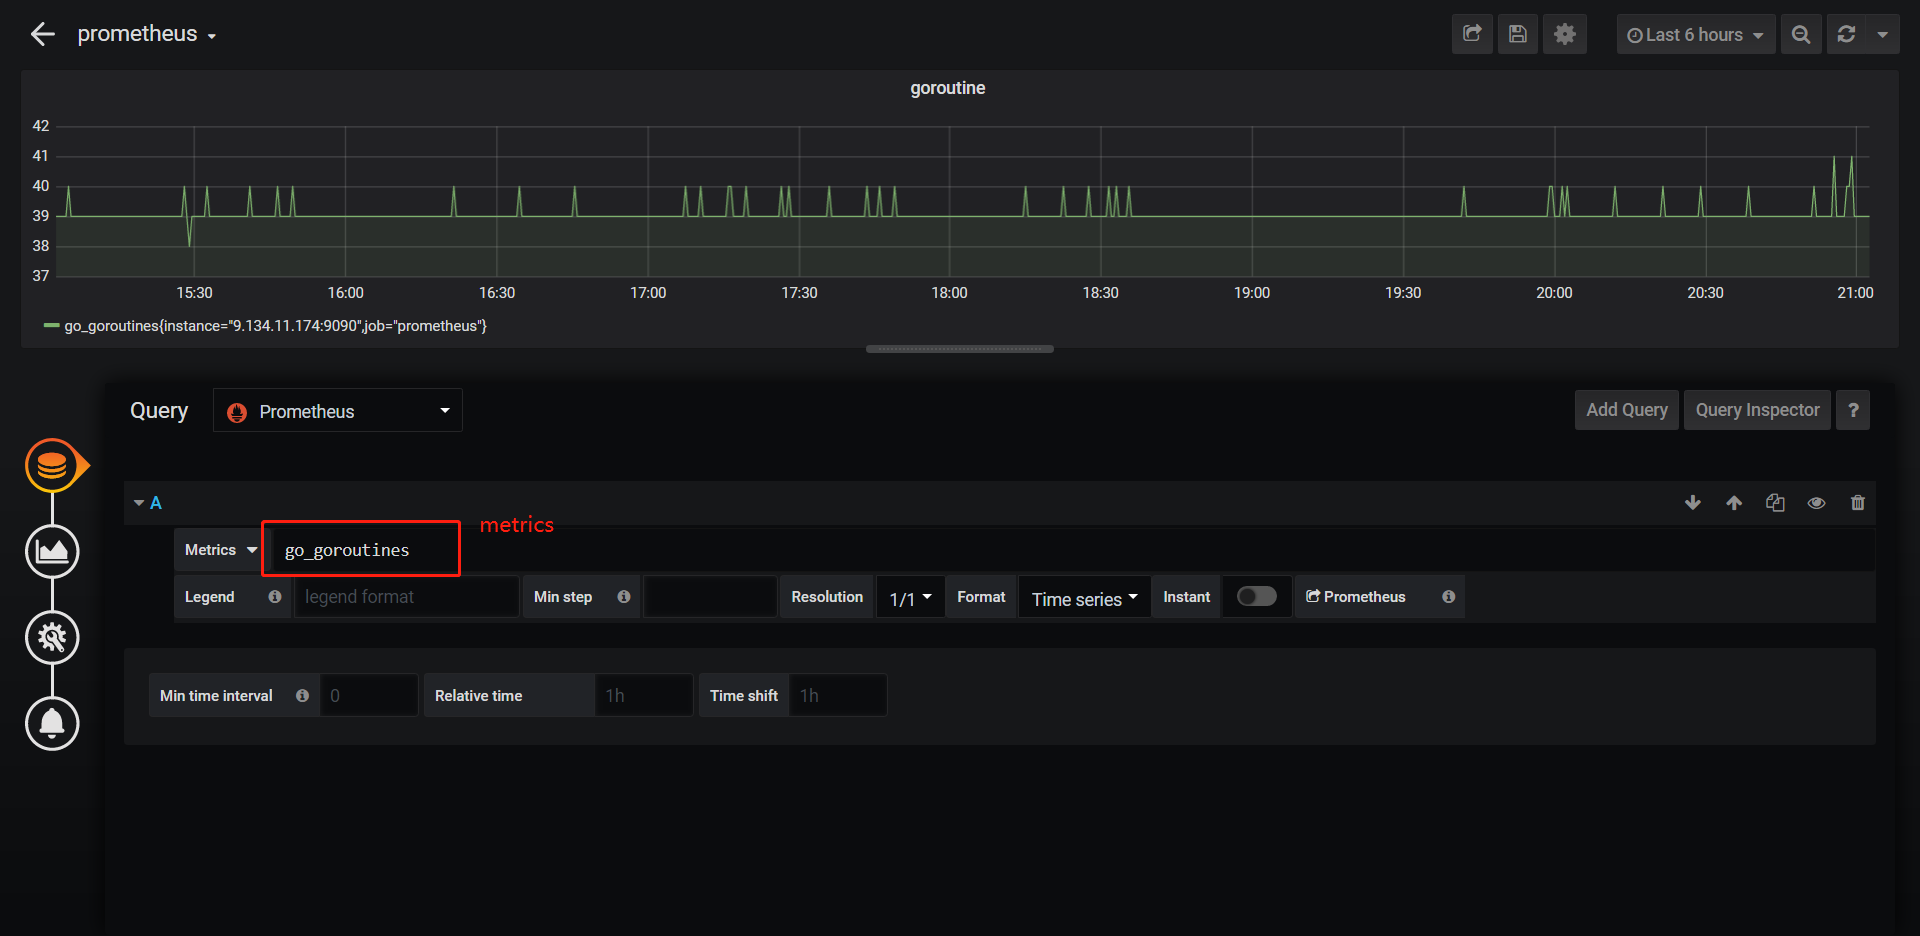1920x936 pixels.
Task: Open dashboard settings gear
Action: 1565,34
